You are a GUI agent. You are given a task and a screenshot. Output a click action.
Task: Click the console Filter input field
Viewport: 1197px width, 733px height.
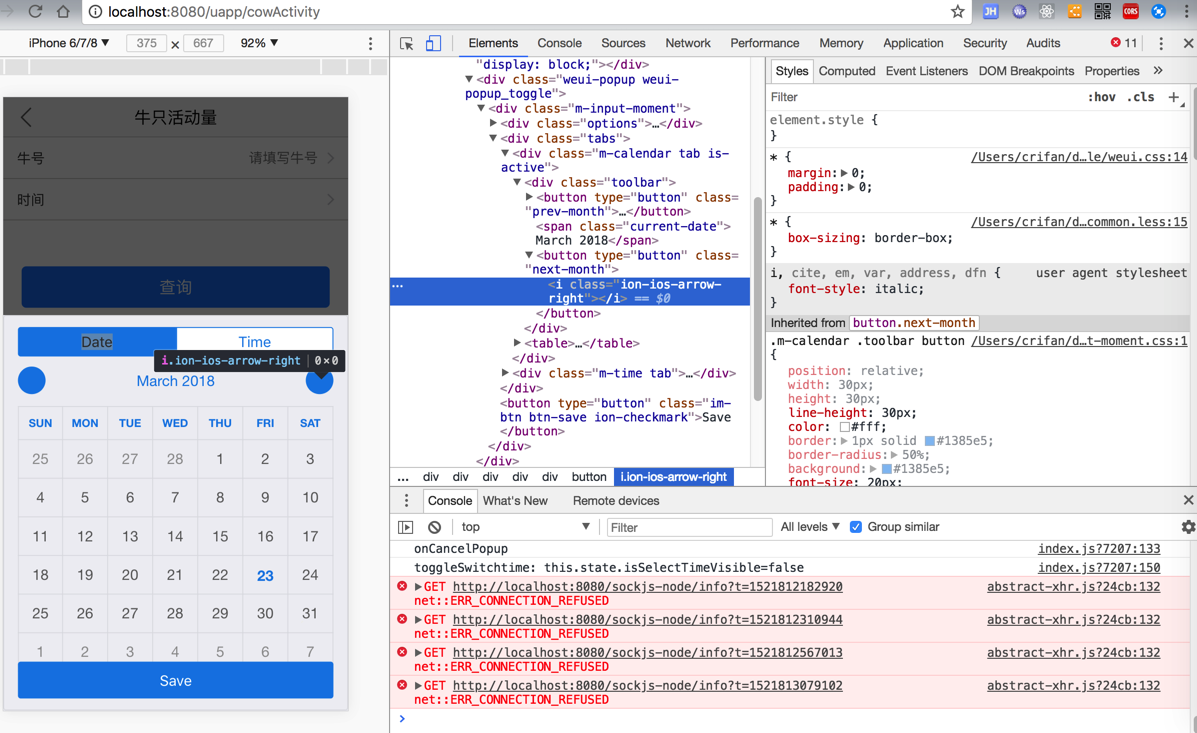(688, 527)
